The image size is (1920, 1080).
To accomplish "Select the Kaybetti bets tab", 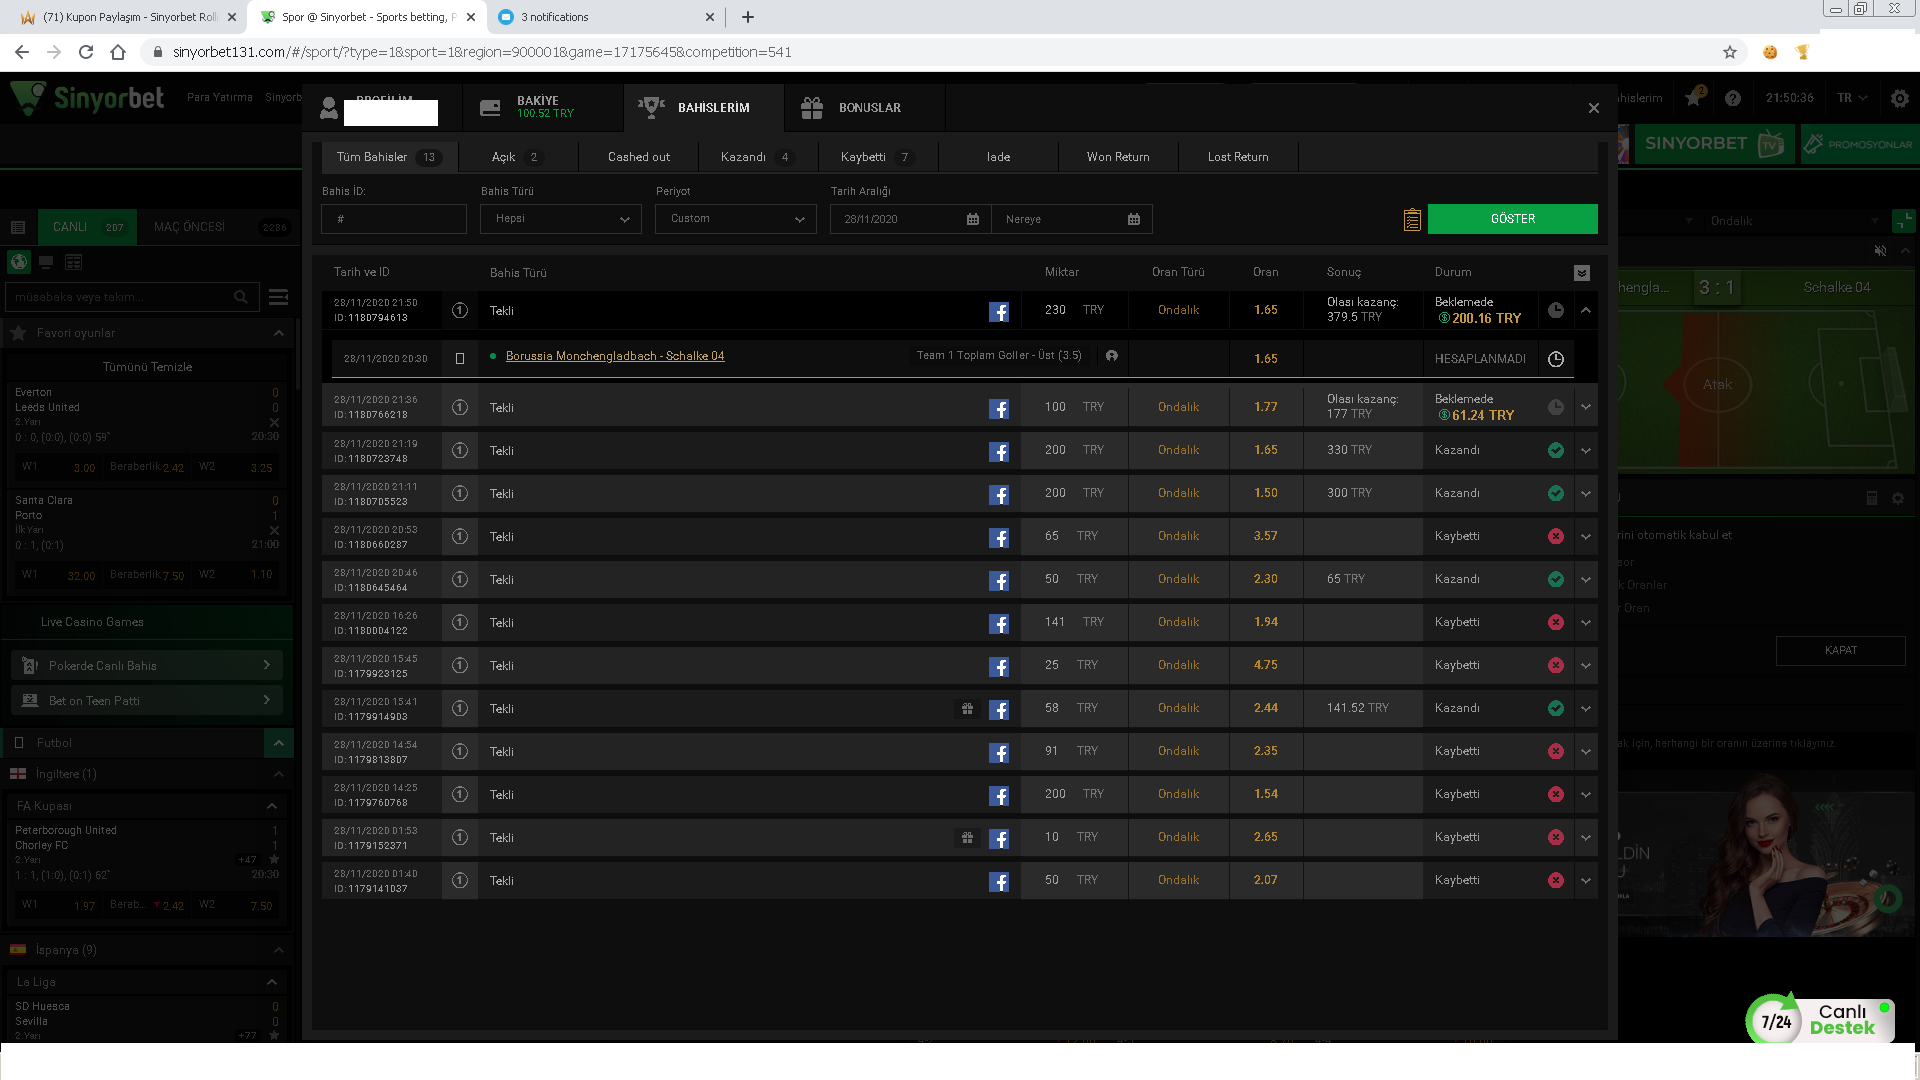I will pyautogui.click(x=877, y=157).
